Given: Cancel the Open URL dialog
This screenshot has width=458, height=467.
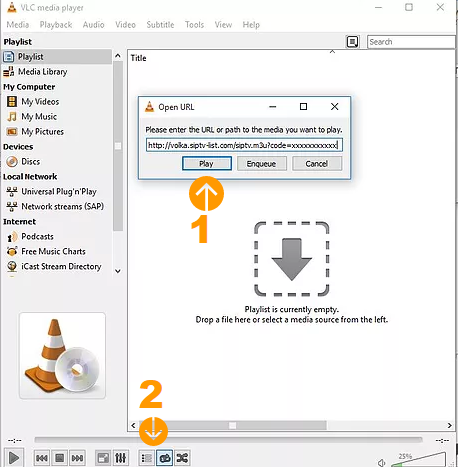Looking at the screenshot, I should (317, 164).
